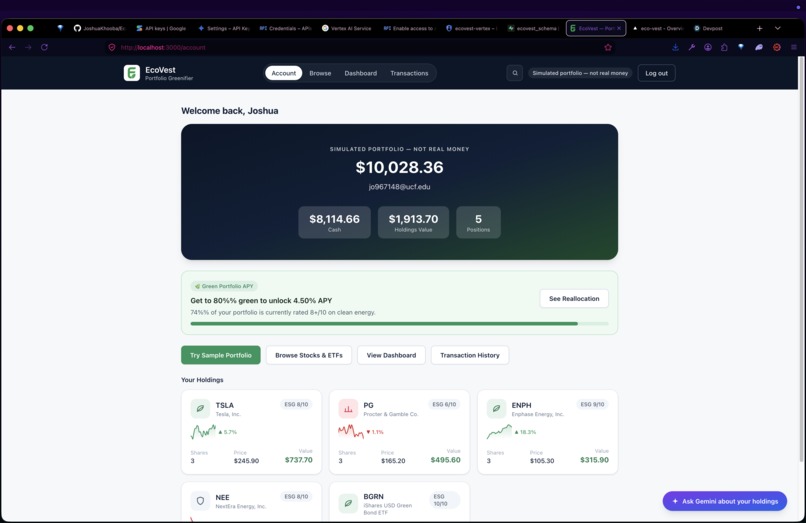Open a new browser tab with plus
This screenshot has width=806, height=523.
click(759, 28)
